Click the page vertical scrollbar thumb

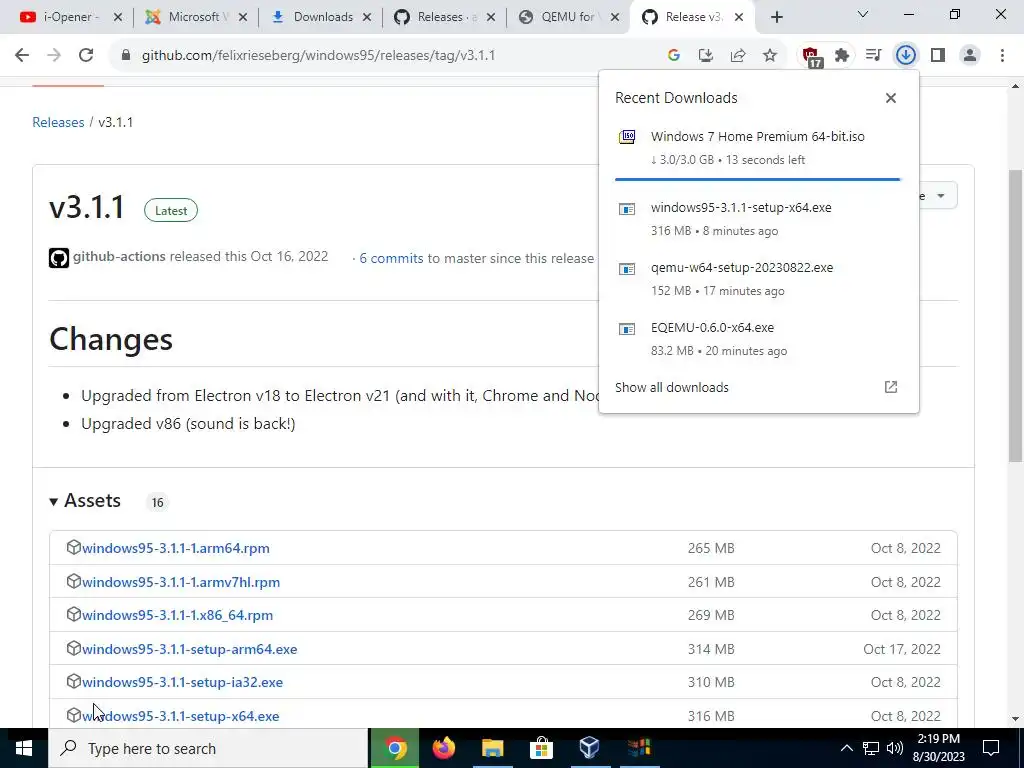coord(1016,314)
